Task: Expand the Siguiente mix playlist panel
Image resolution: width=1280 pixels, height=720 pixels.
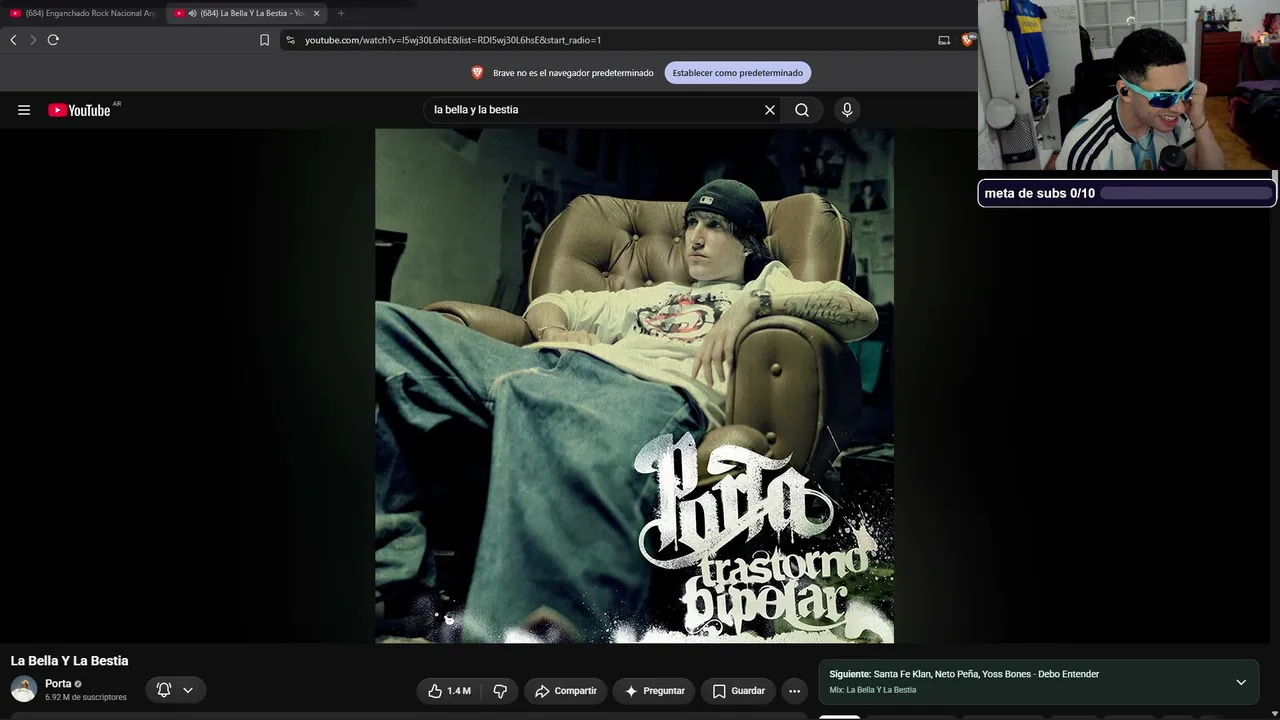Action: click(x=1241, y=682)
